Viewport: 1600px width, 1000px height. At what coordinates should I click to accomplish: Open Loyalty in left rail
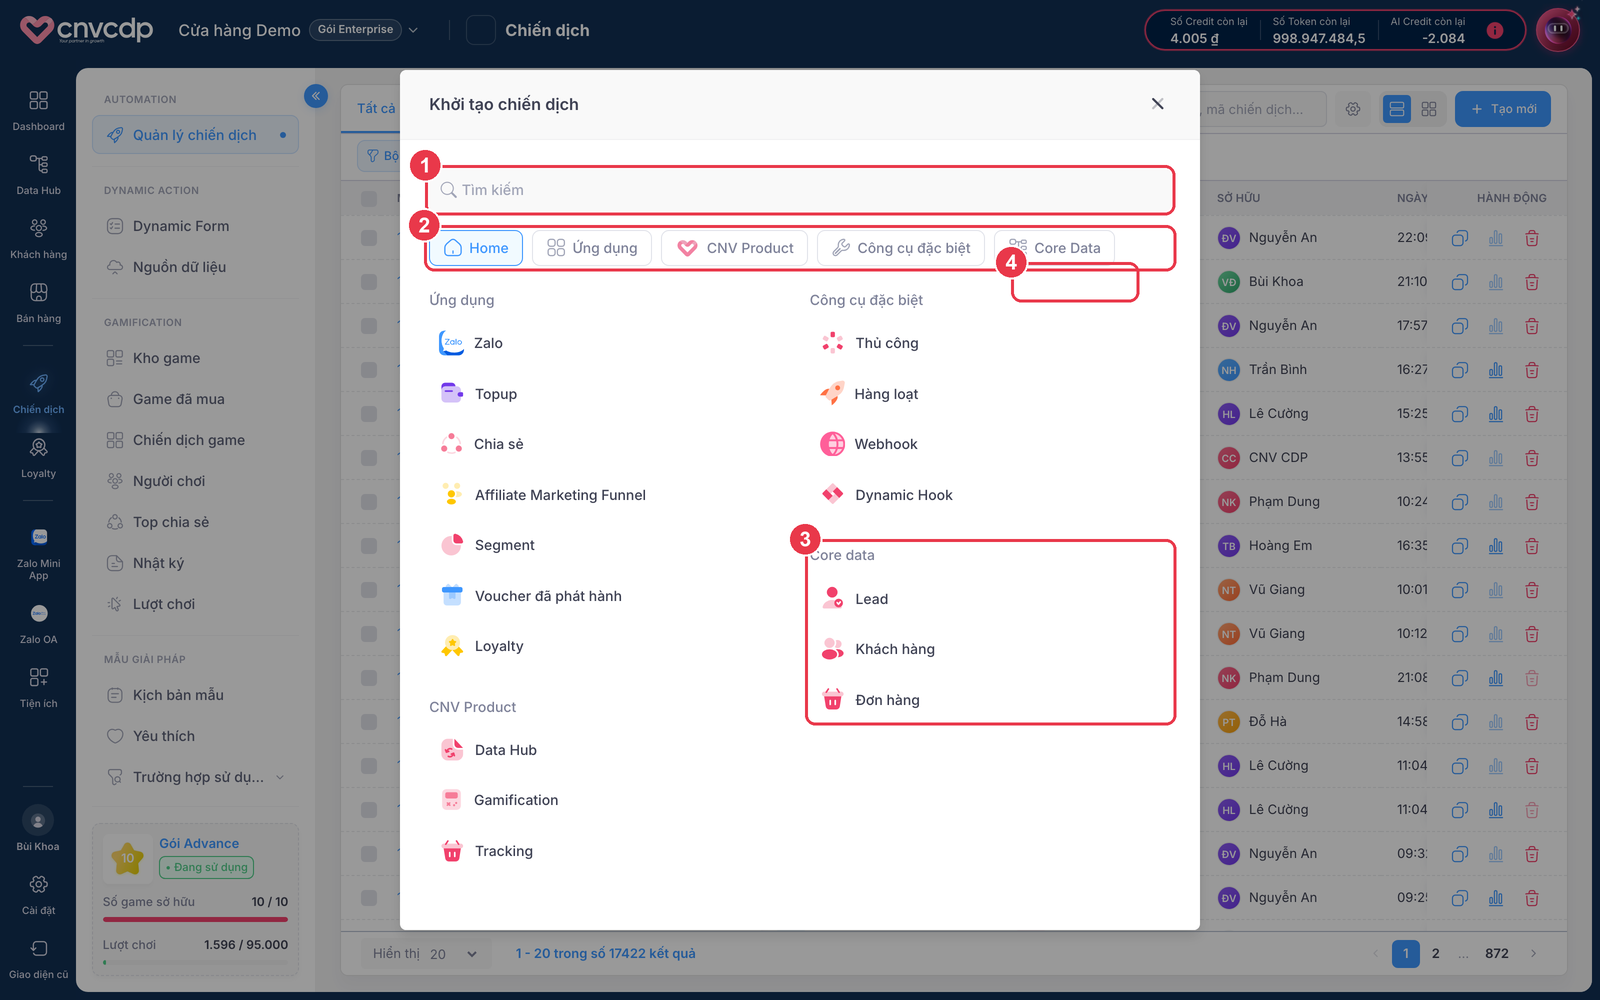[x=38, y=457]
